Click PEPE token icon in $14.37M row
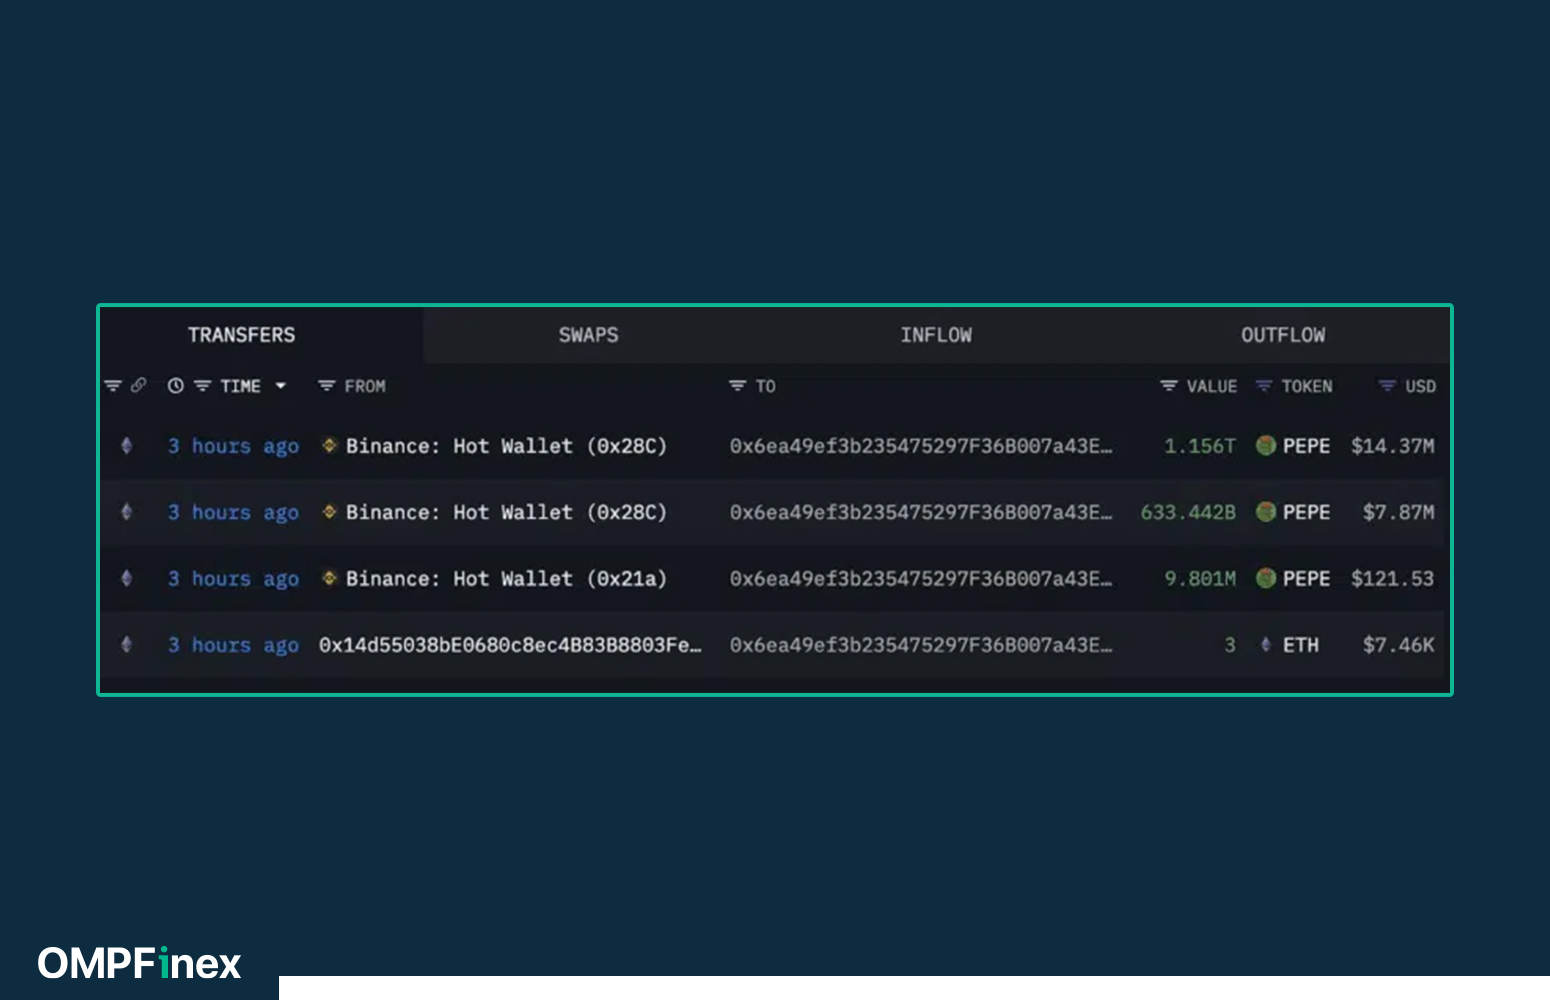The width and height of the screenshot is (1550, 1000). (1266, 446)
